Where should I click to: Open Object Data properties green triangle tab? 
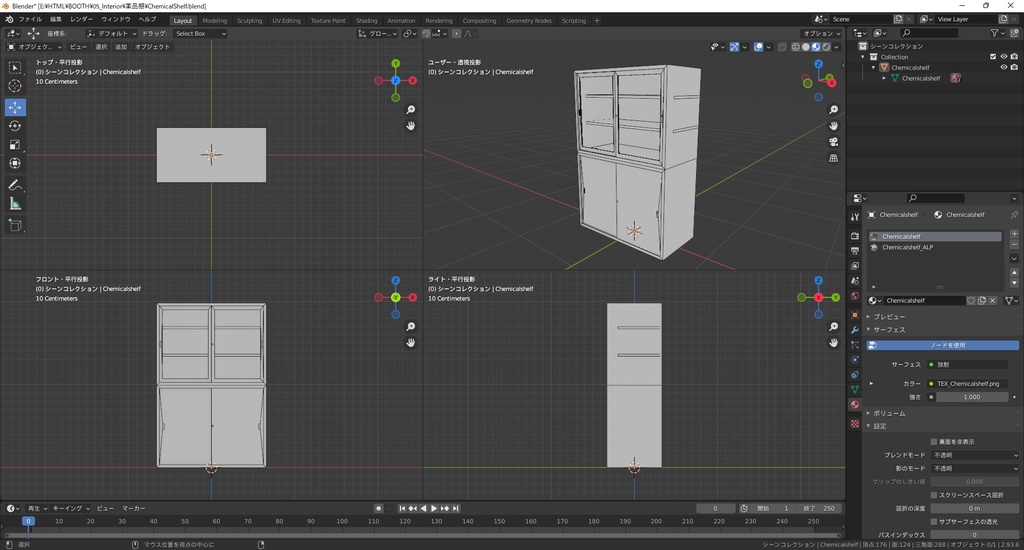coord(855,389)
